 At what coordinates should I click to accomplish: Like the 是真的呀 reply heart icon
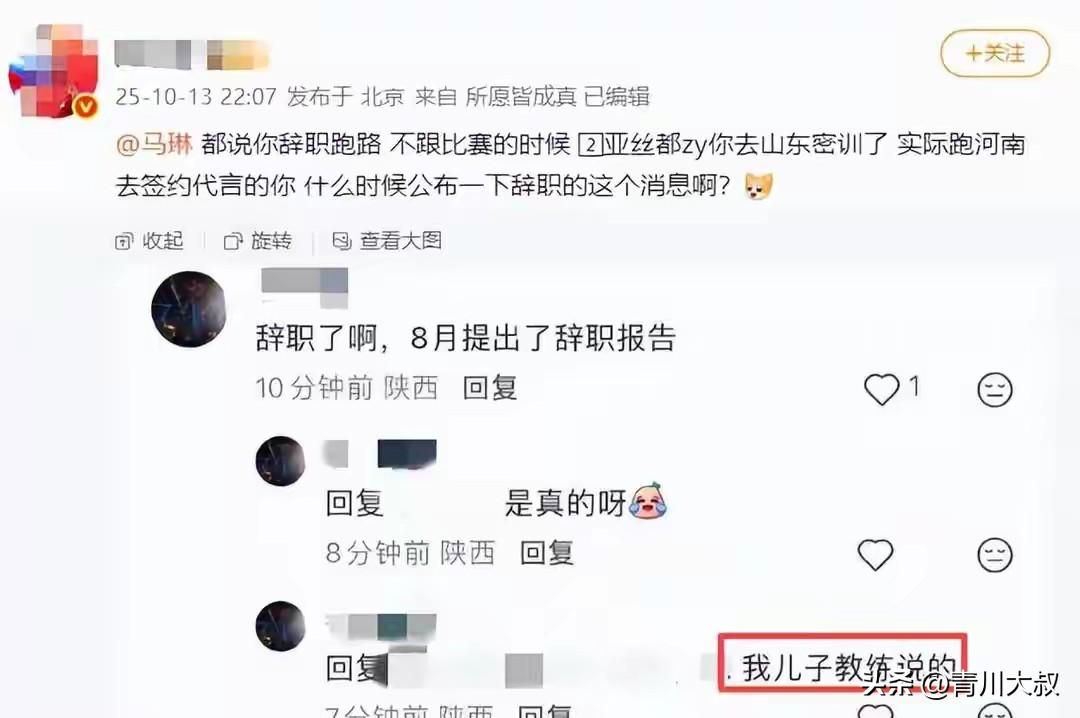(x=875, y=554)
